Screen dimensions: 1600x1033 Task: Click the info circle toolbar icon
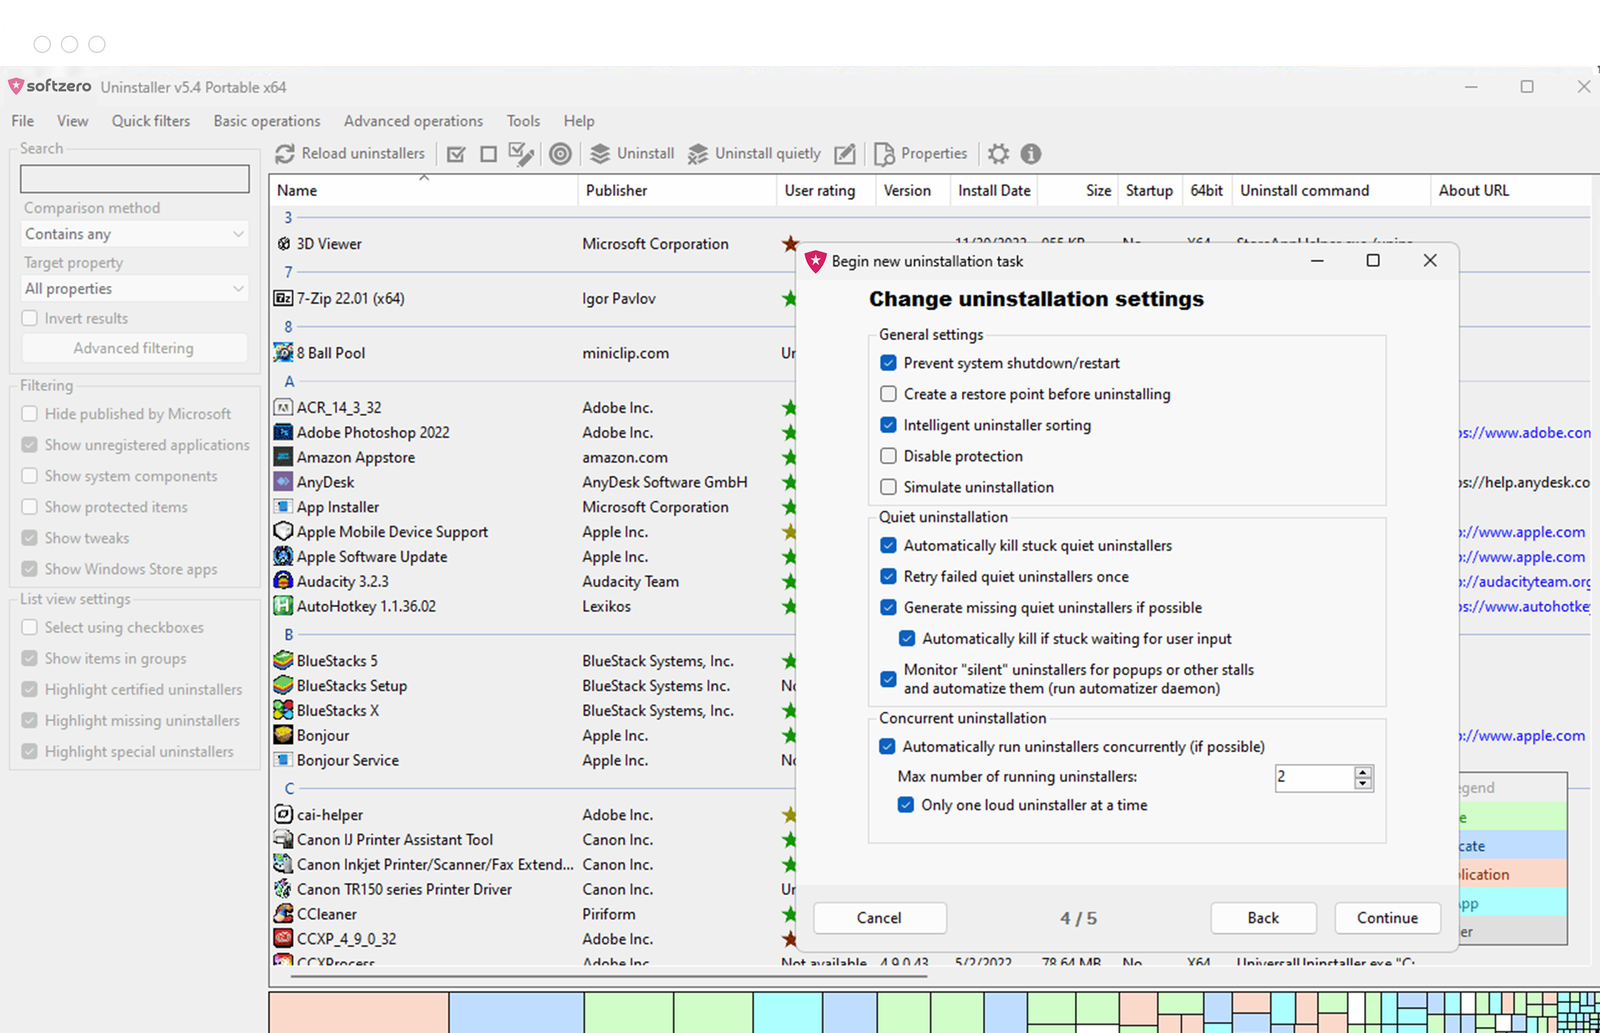(x=1031, y=154)
